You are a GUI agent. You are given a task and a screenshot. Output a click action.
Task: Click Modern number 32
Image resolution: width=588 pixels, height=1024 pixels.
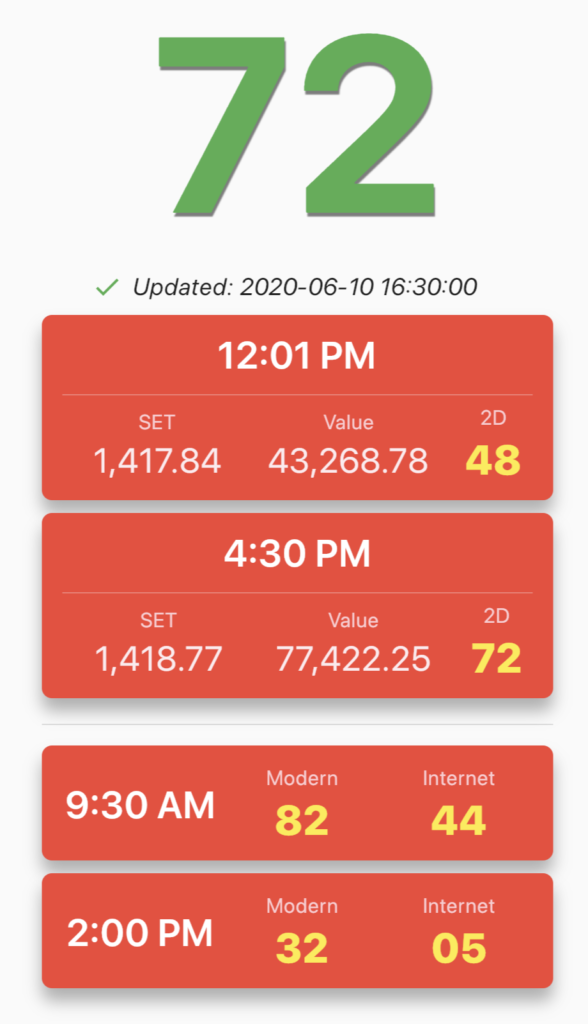point(302,948)
